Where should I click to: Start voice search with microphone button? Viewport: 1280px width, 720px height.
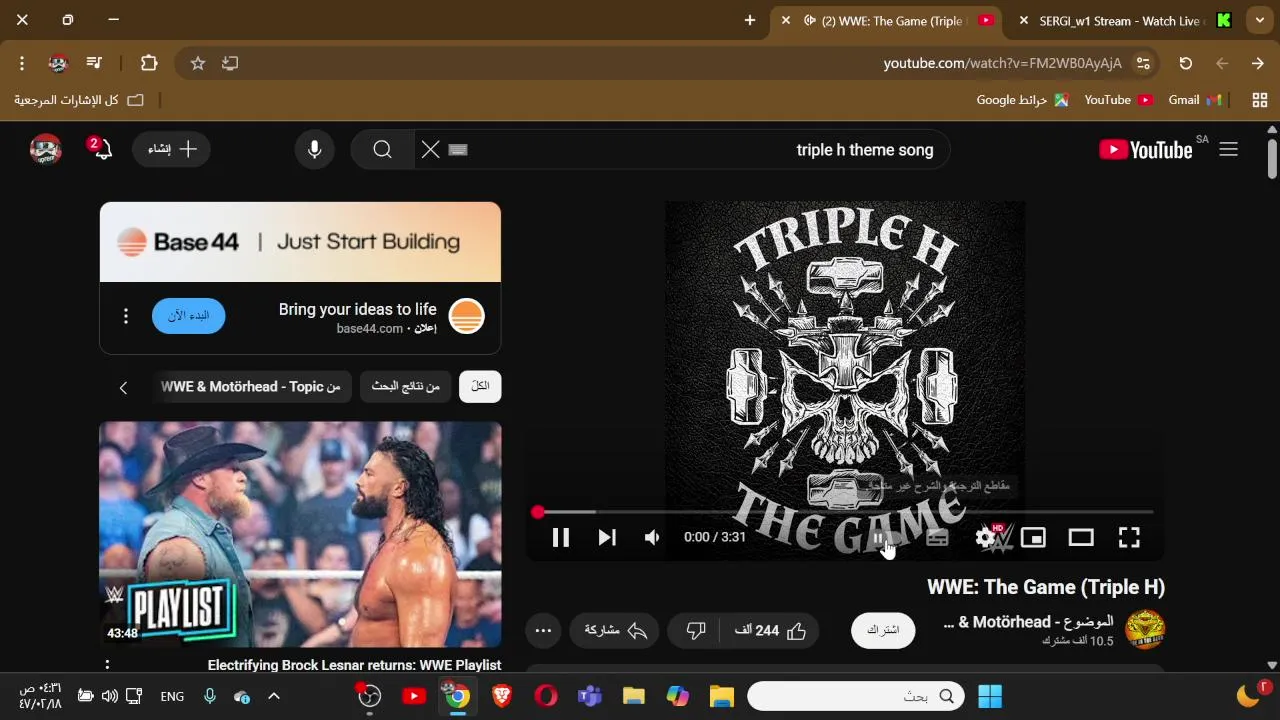coord(315,149)
